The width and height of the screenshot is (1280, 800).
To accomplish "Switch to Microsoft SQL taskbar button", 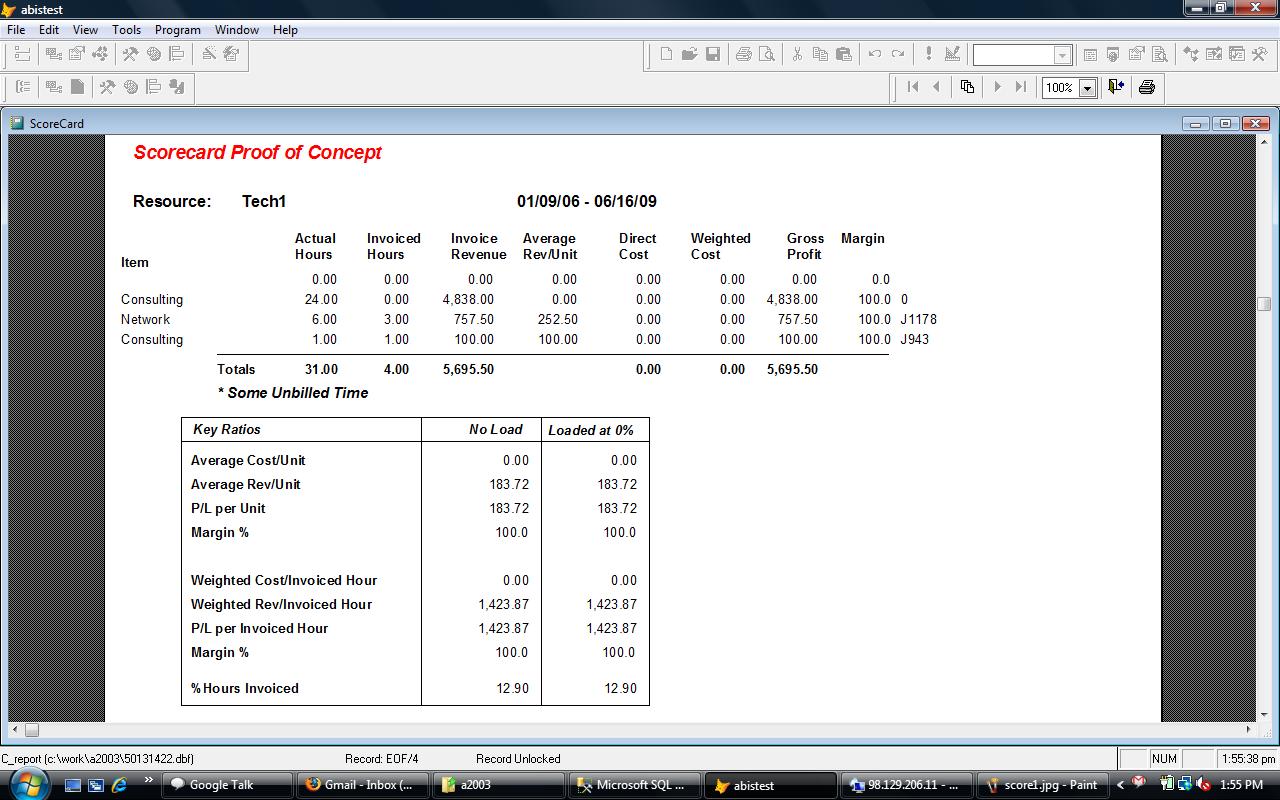I will [634, 785].
